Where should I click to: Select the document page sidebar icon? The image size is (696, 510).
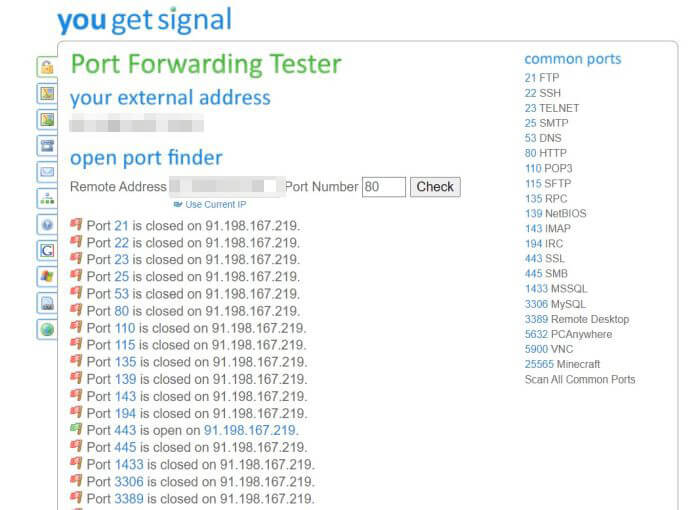click(47, 304)
